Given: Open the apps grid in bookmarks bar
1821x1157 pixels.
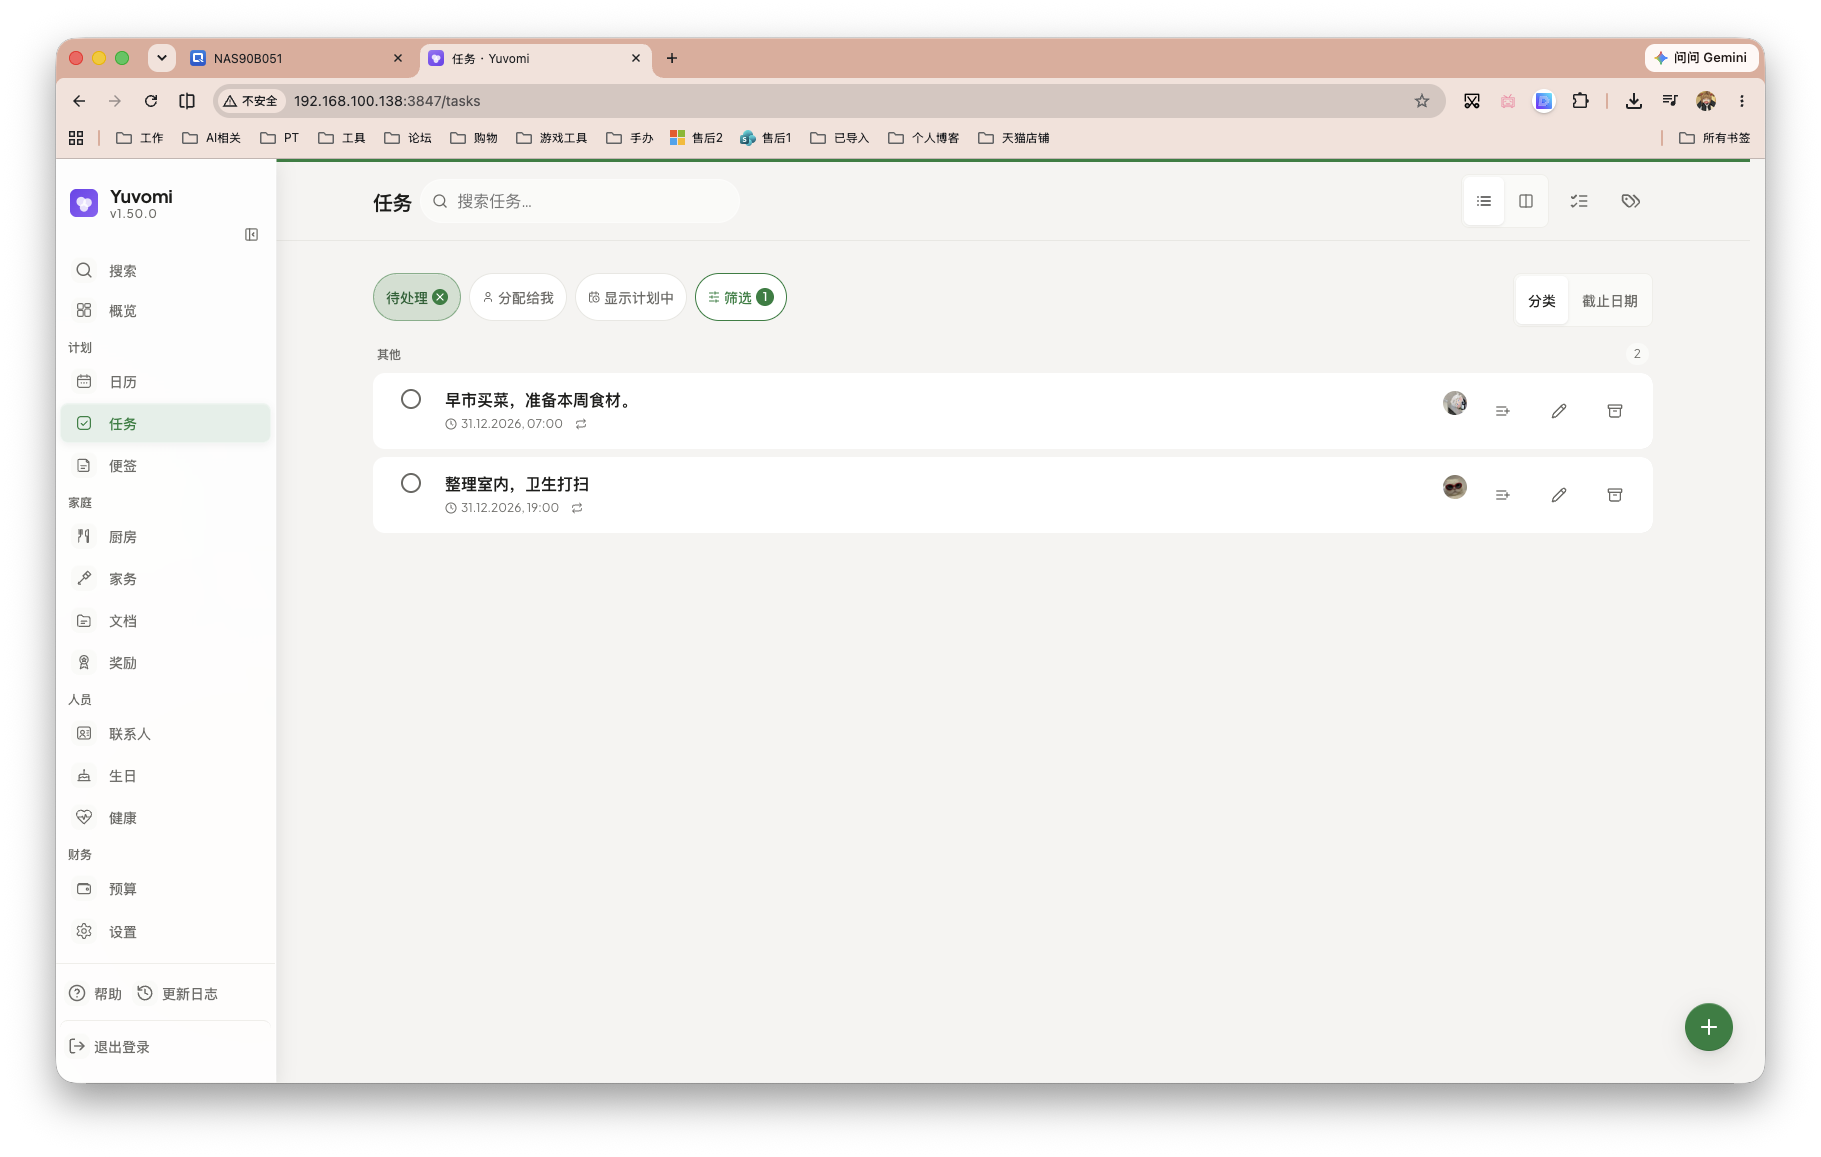Looking at the screenshot, I should coord(76,138).
